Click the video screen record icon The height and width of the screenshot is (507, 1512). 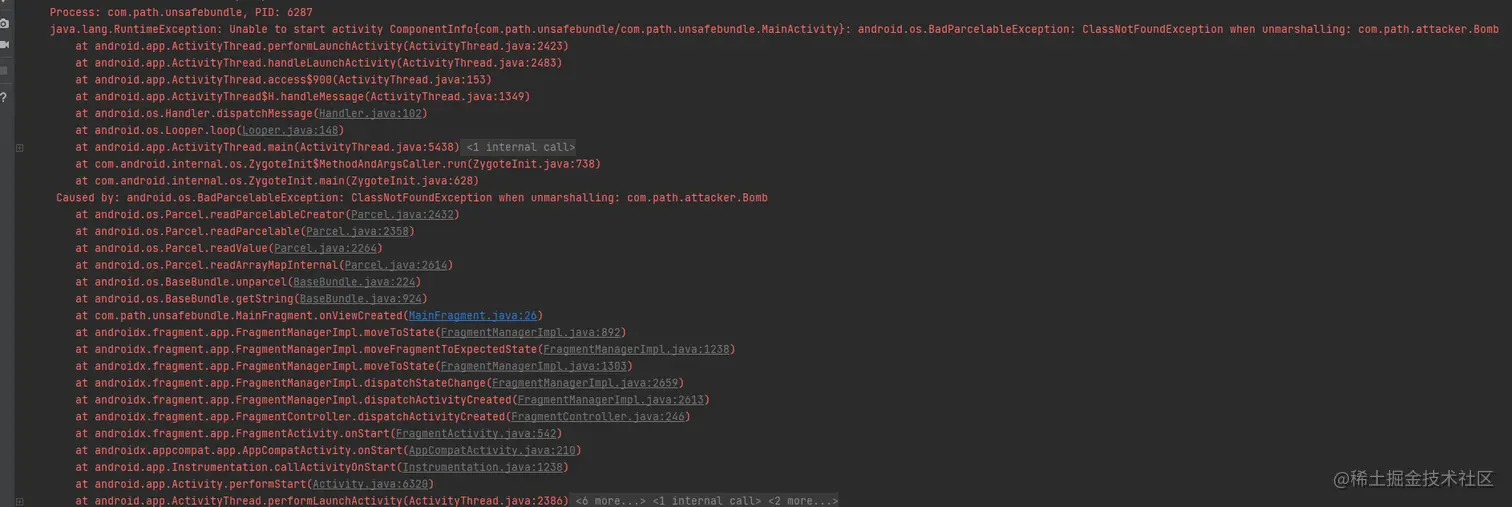(x=4, y=45)
